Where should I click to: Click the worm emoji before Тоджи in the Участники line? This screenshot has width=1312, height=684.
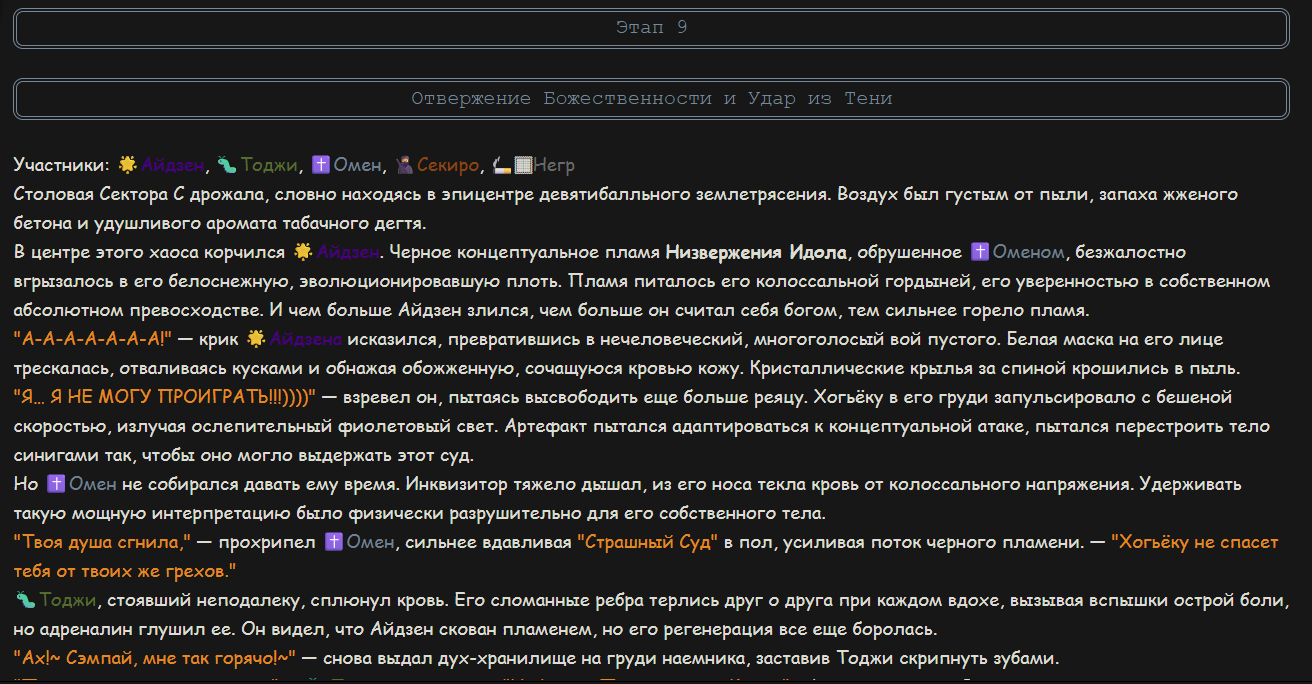227,165
